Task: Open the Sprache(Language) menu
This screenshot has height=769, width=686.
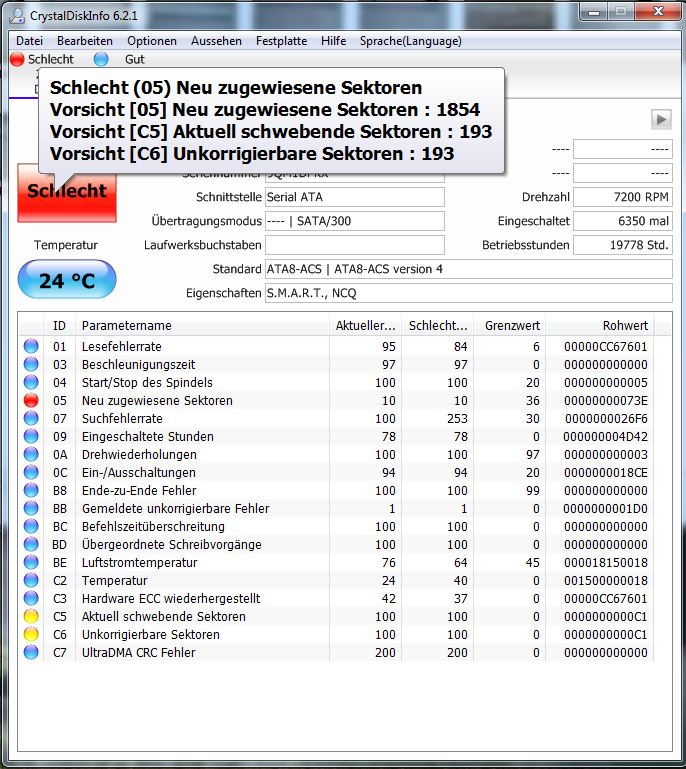Action: point(411,41)
